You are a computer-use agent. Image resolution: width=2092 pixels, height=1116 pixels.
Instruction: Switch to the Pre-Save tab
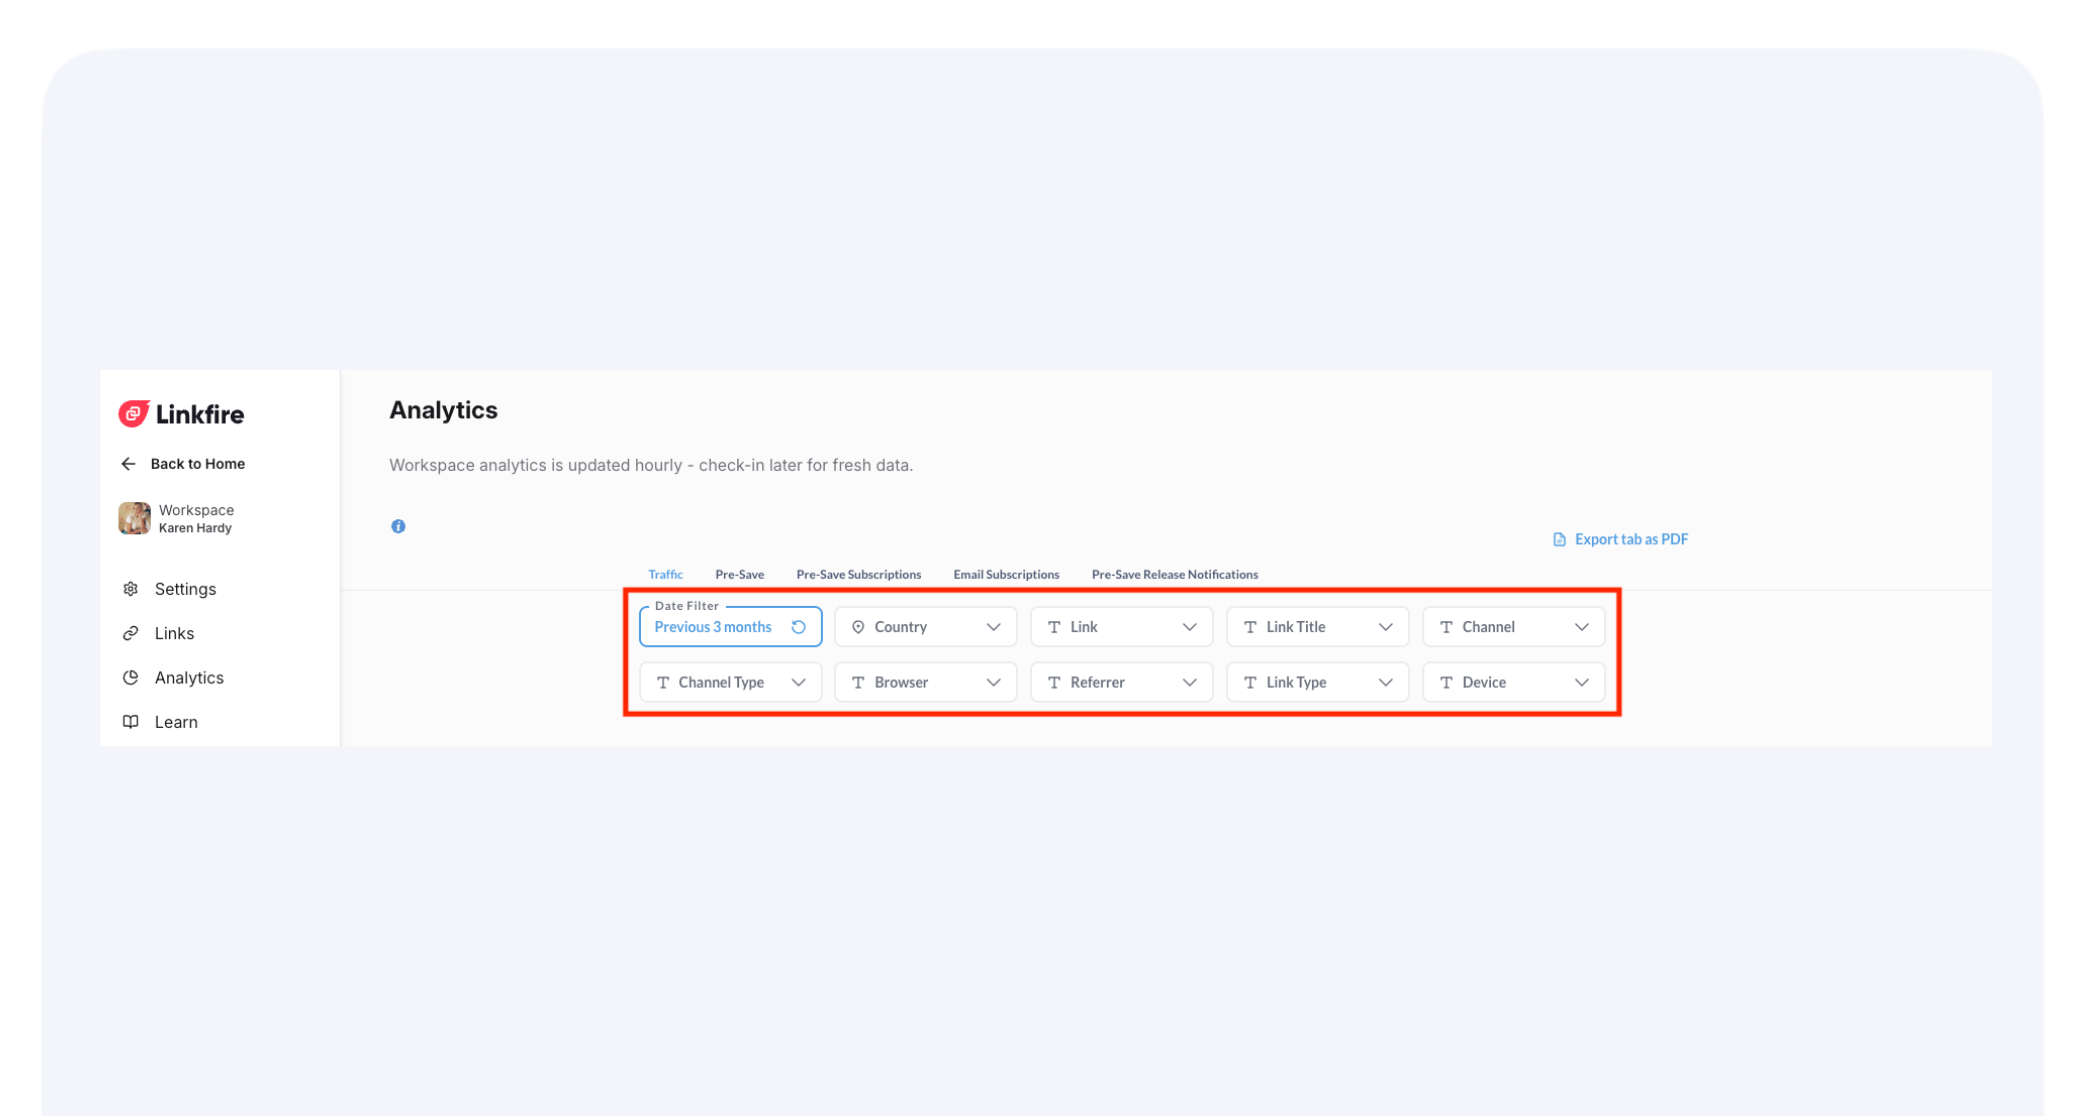tap(739, 574)
